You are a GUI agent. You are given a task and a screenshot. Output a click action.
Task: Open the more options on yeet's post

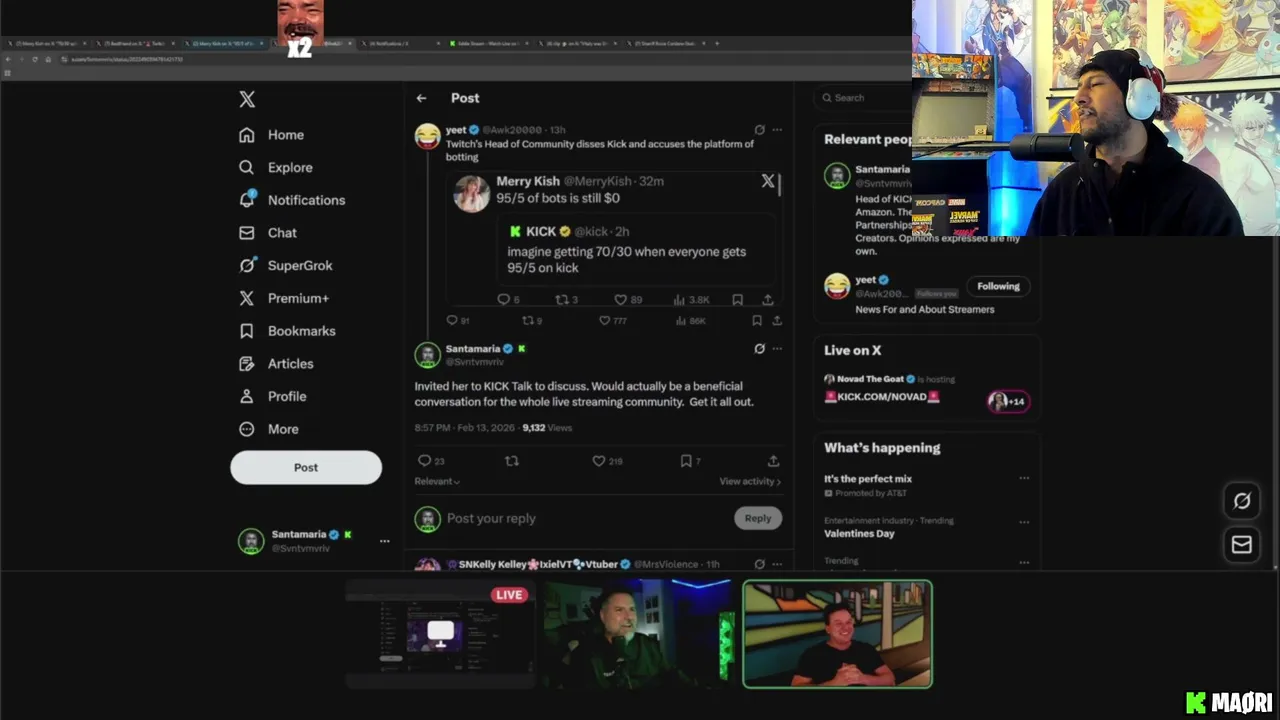777,130
